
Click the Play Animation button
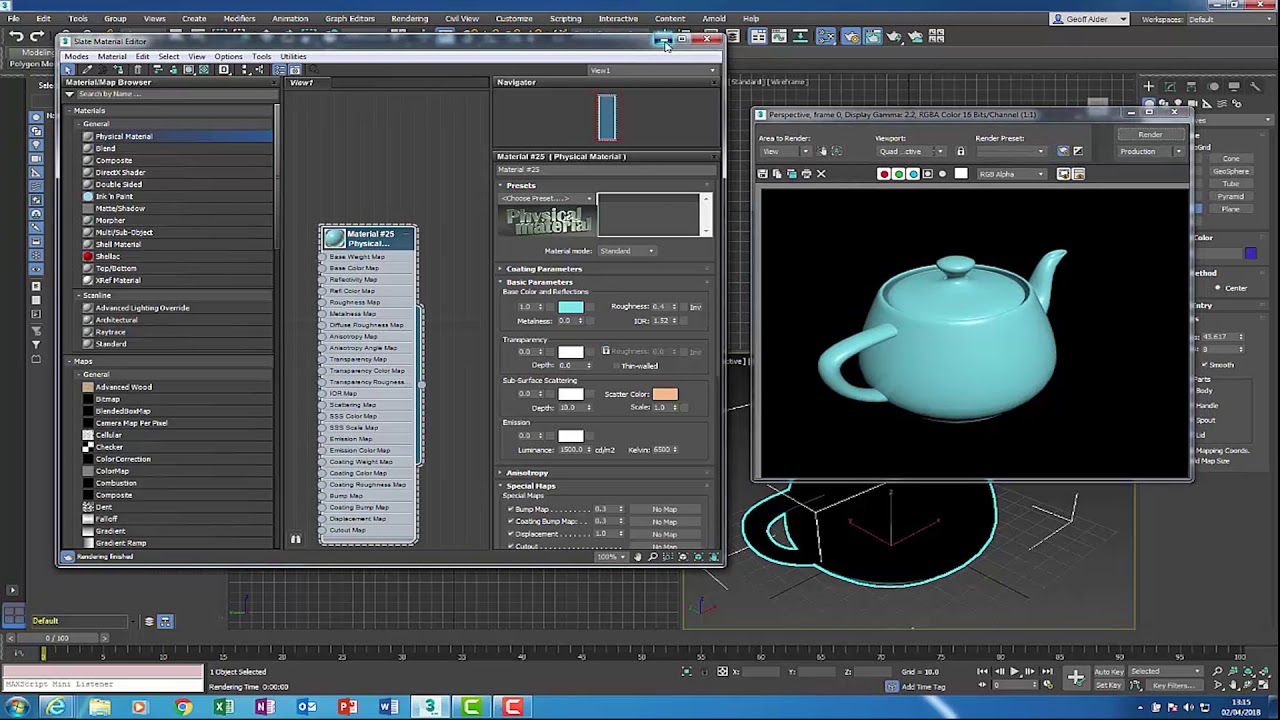click(x=1013, y=672)
